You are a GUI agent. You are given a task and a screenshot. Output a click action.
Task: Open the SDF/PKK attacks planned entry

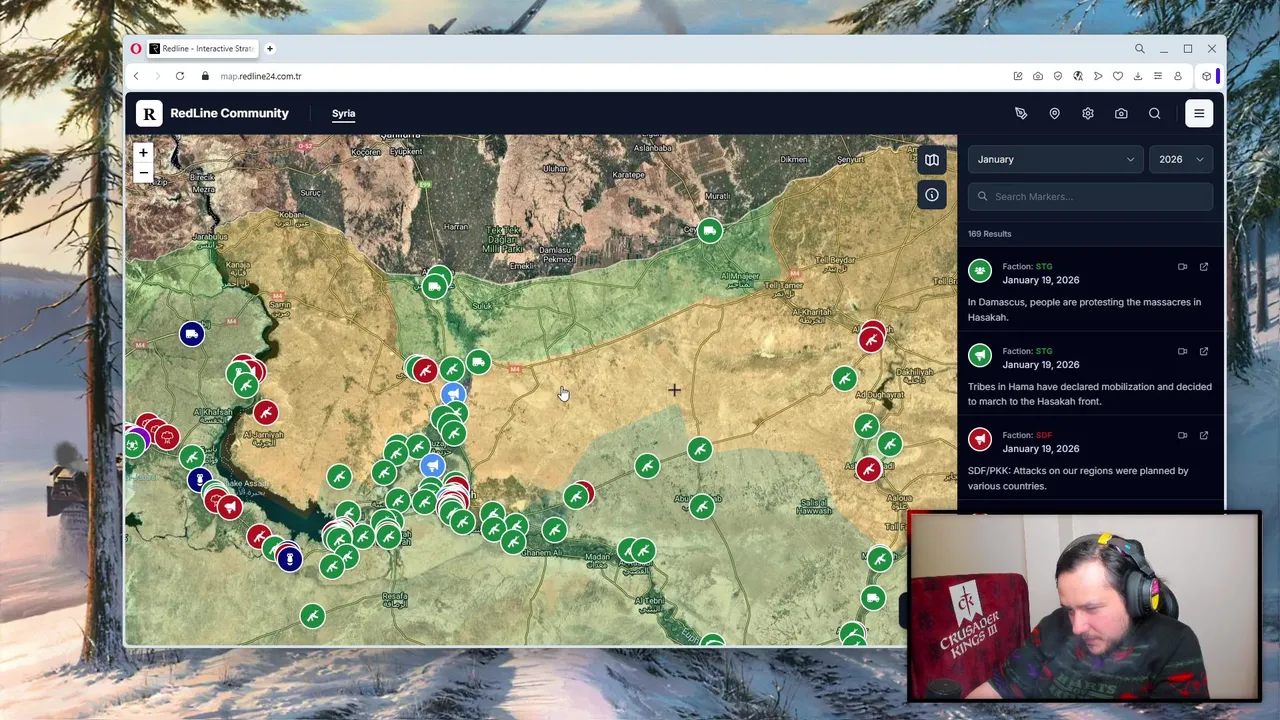(x=1090, y=460)
